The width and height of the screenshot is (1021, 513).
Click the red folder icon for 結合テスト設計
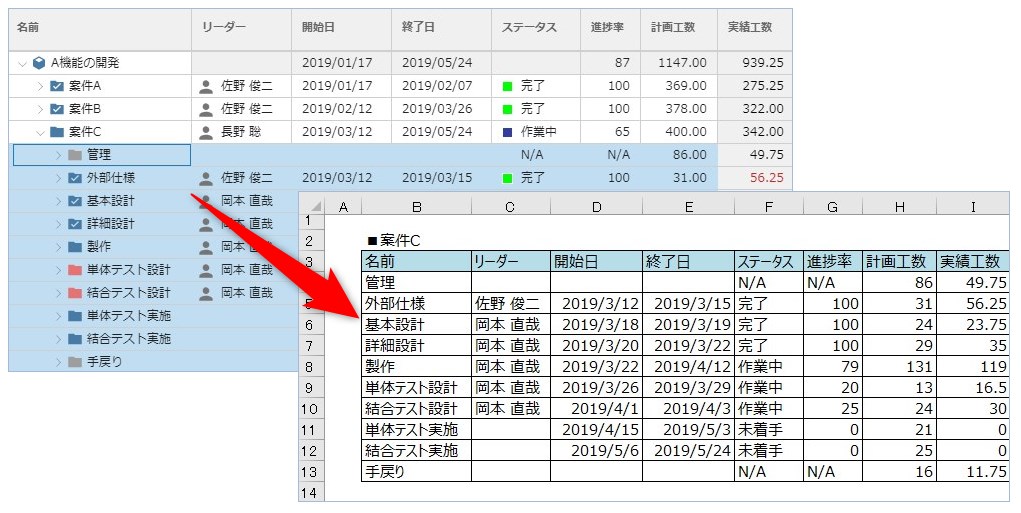click(75, 293)
